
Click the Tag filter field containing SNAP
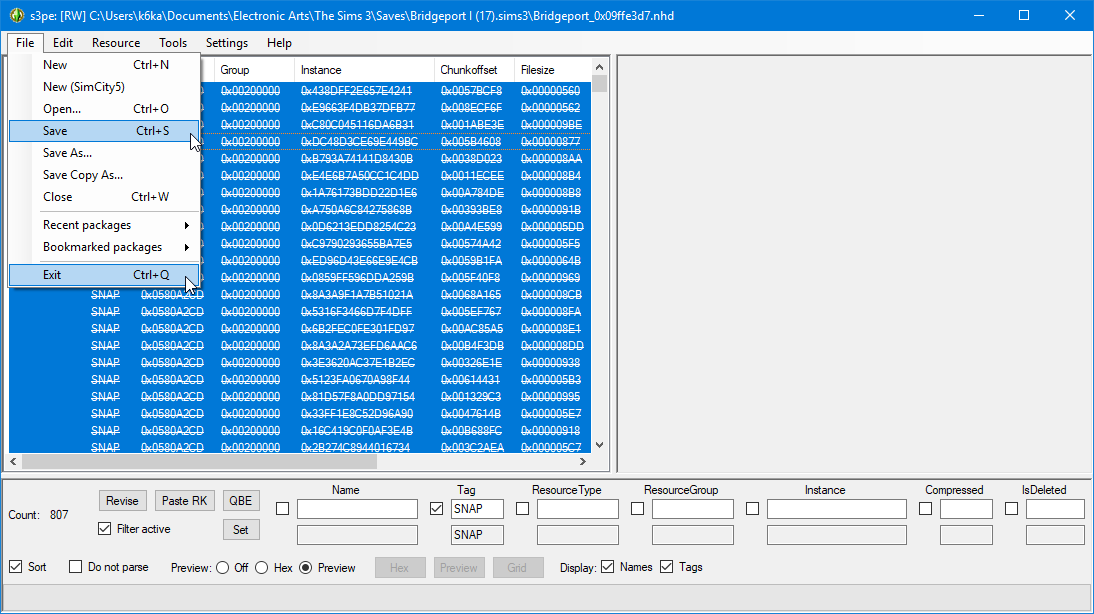click(x=477, y=509)
